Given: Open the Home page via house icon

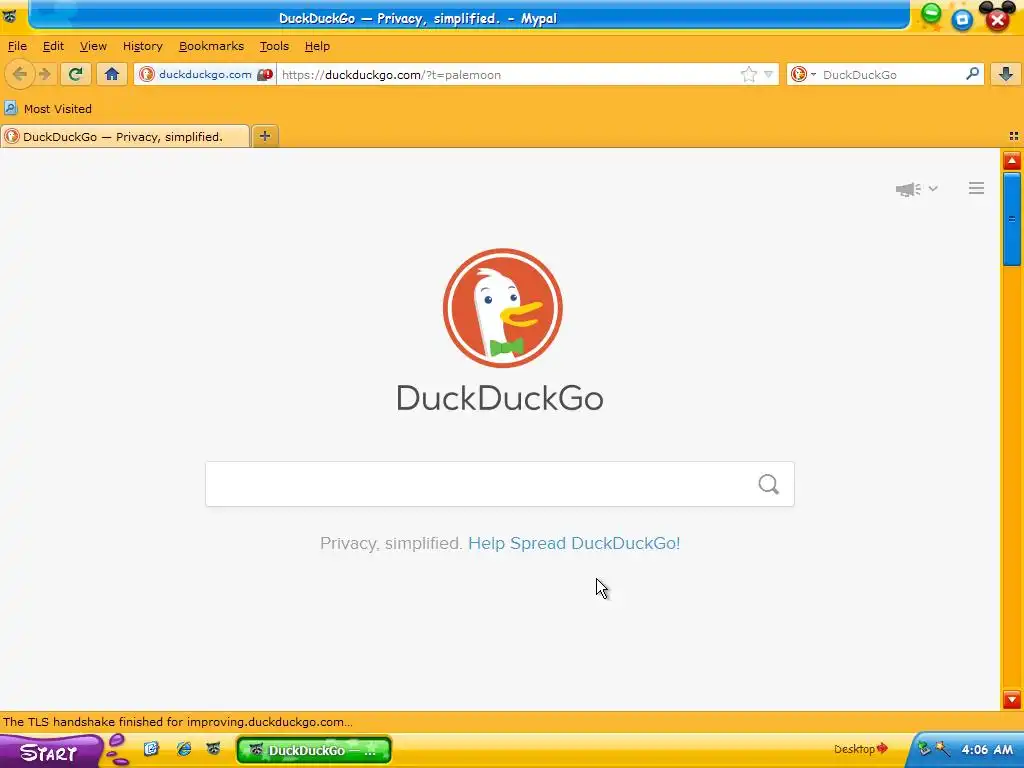Looking at the screenshot, I should (x=112, y=74).
